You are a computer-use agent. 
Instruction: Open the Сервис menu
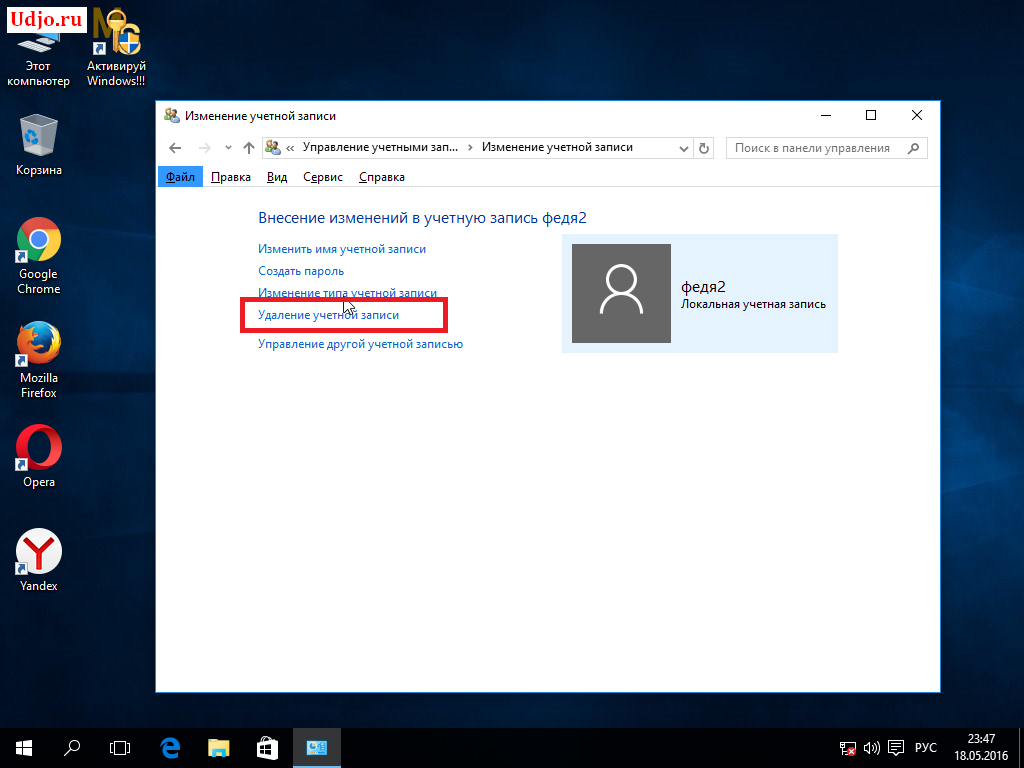point(323,177)
